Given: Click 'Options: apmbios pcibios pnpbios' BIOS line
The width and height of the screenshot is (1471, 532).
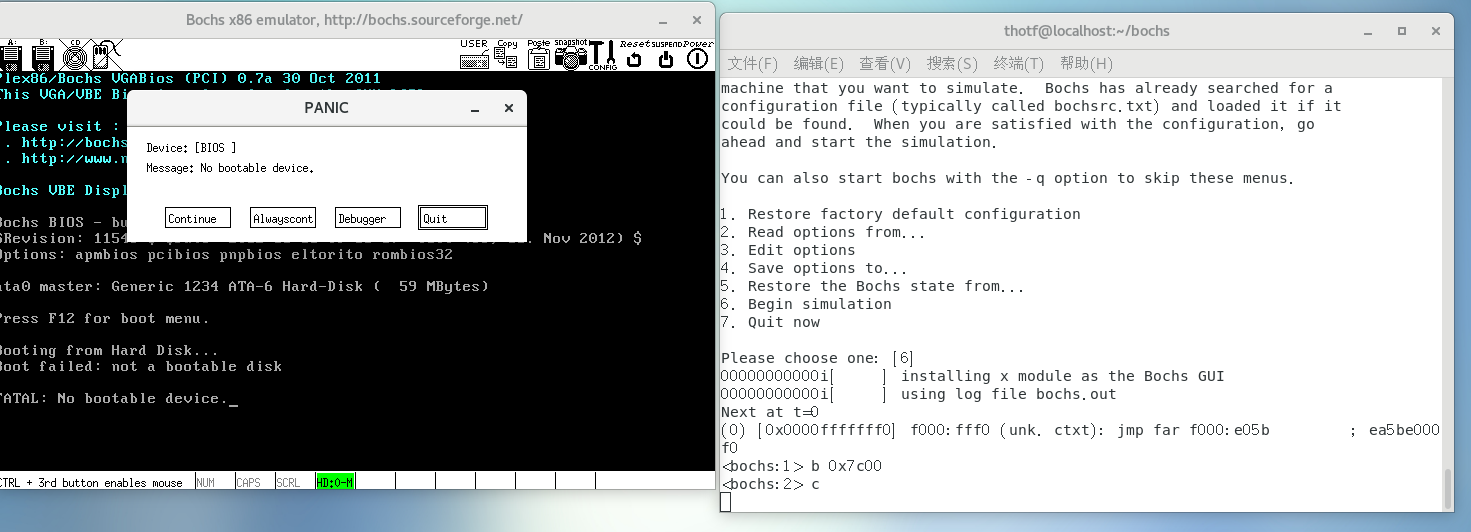Looking at the screenshot, I should point(227,254).
